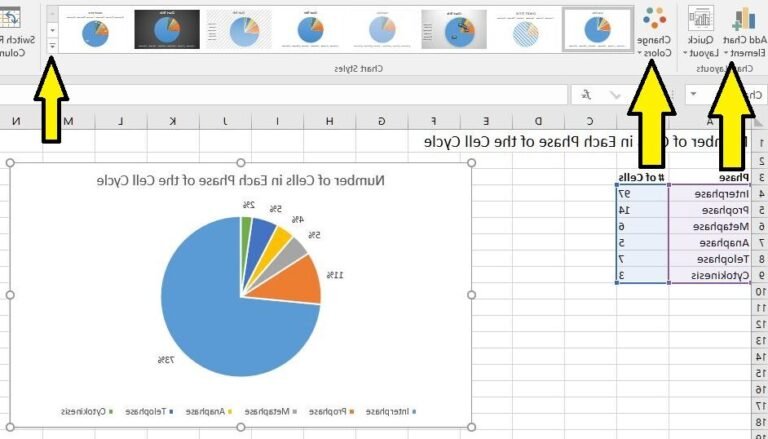Select column H header
Viewport: 768px width, 439px height.
pos(330,121)
